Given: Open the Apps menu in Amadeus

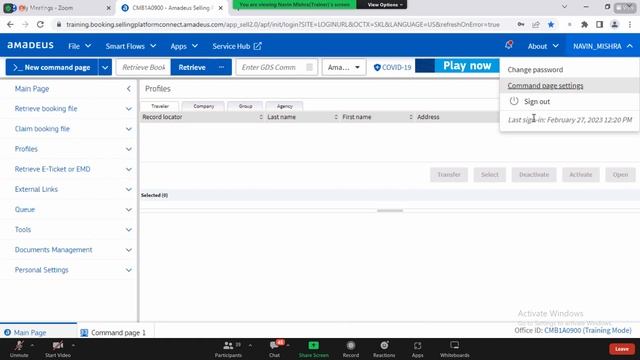Looking at the screenshot, I should point(184,46).
